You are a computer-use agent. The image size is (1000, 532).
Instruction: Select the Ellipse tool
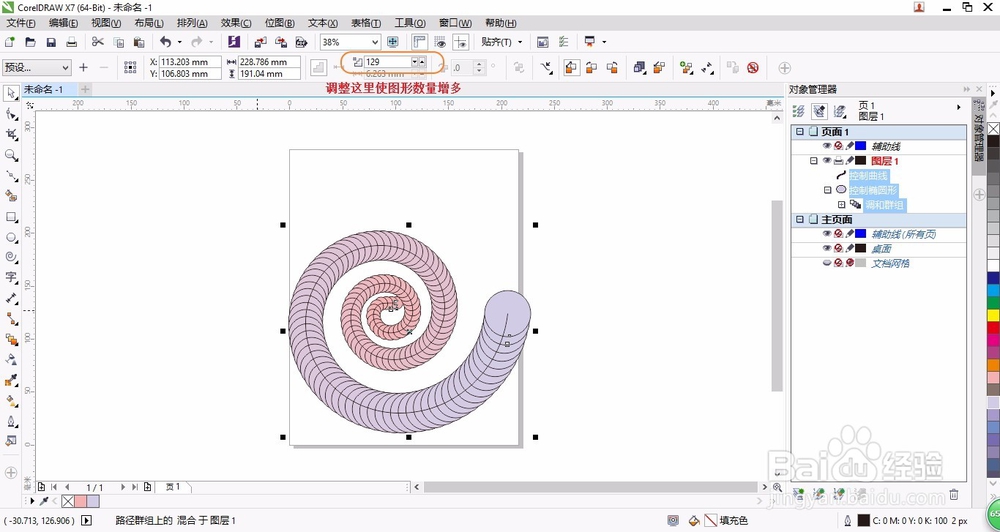(x=11, y=237)
